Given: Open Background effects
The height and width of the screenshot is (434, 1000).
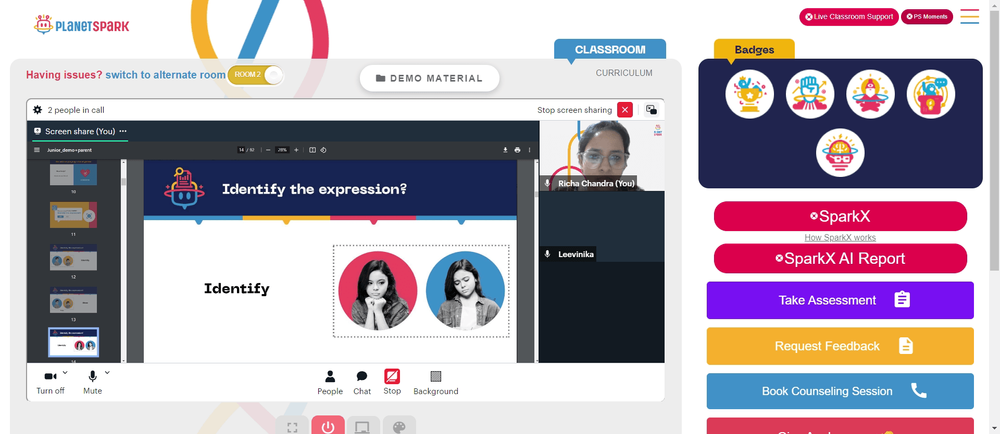Looking at the screenshot, I should click(436, 382).
